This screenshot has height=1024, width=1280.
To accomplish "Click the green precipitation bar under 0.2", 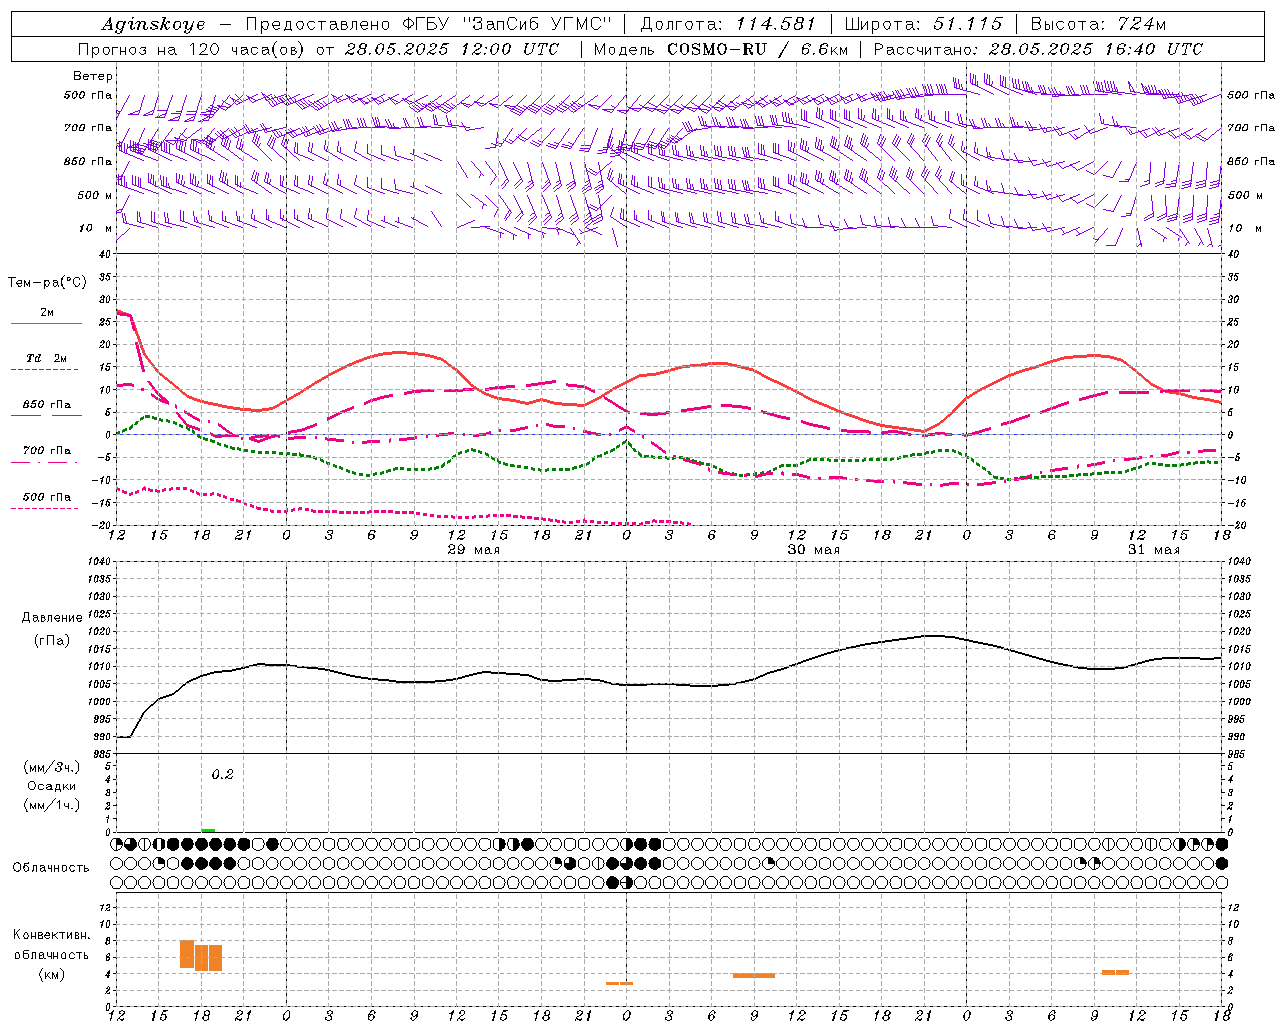I will 208,830.
